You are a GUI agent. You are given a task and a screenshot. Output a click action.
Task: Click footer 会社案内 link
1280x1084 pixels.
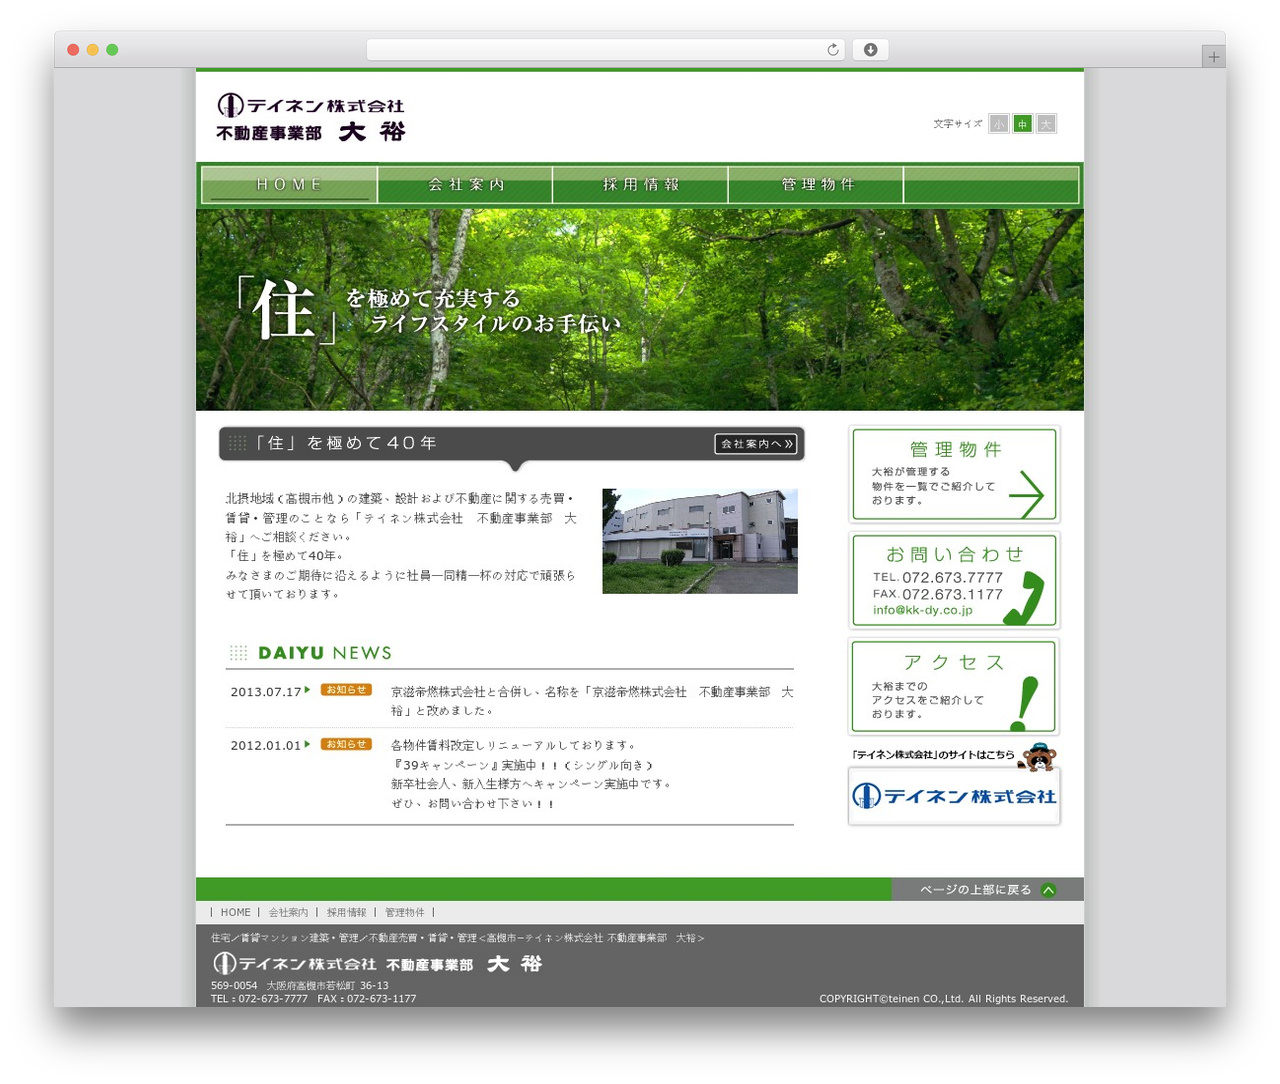pos(288,913)
